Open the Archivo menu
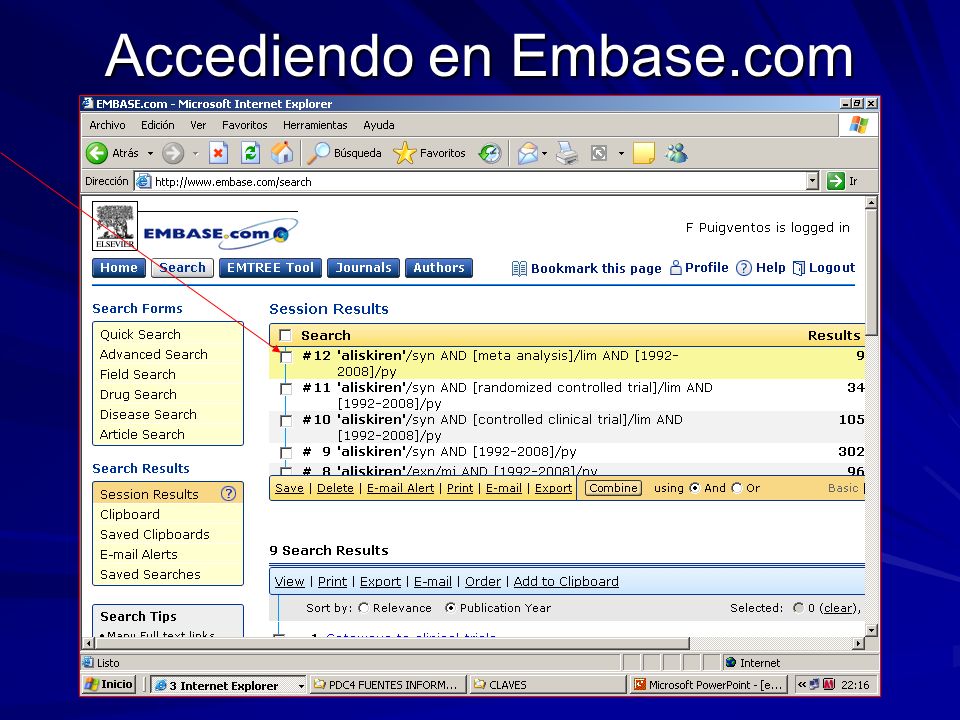The image size is (960, 720). point(107,125)
